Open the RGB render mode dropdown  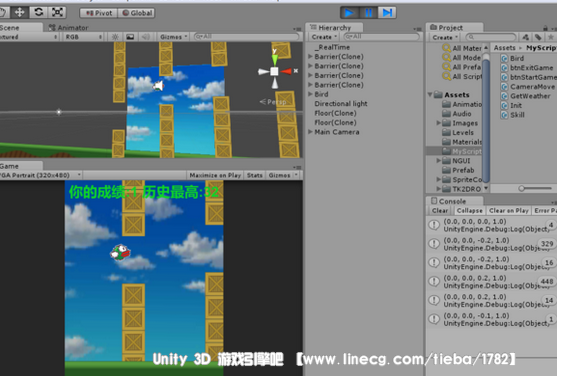click(x=84, y=37)
